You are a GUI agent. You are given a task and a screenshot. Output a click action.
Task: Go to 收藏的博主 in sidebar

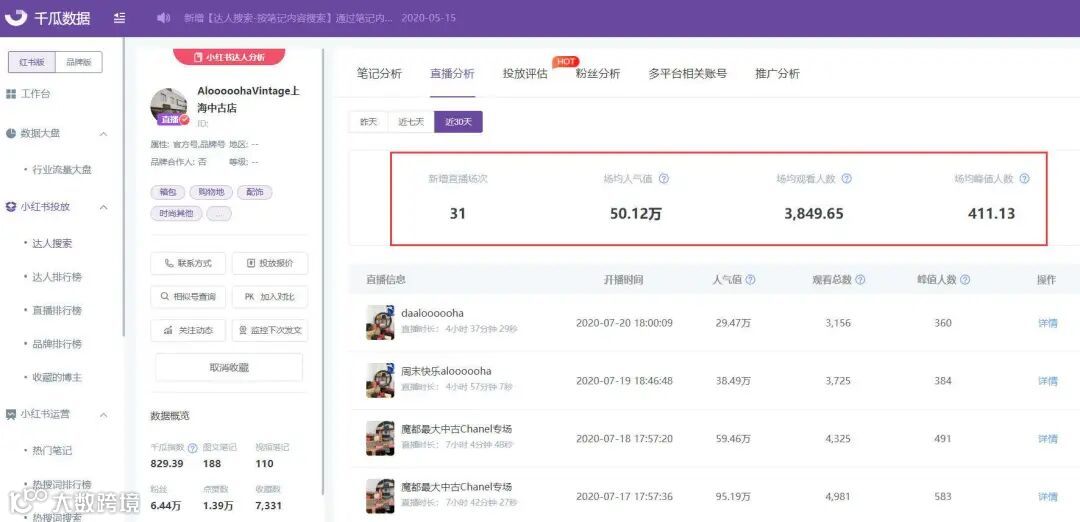(57, 377)
